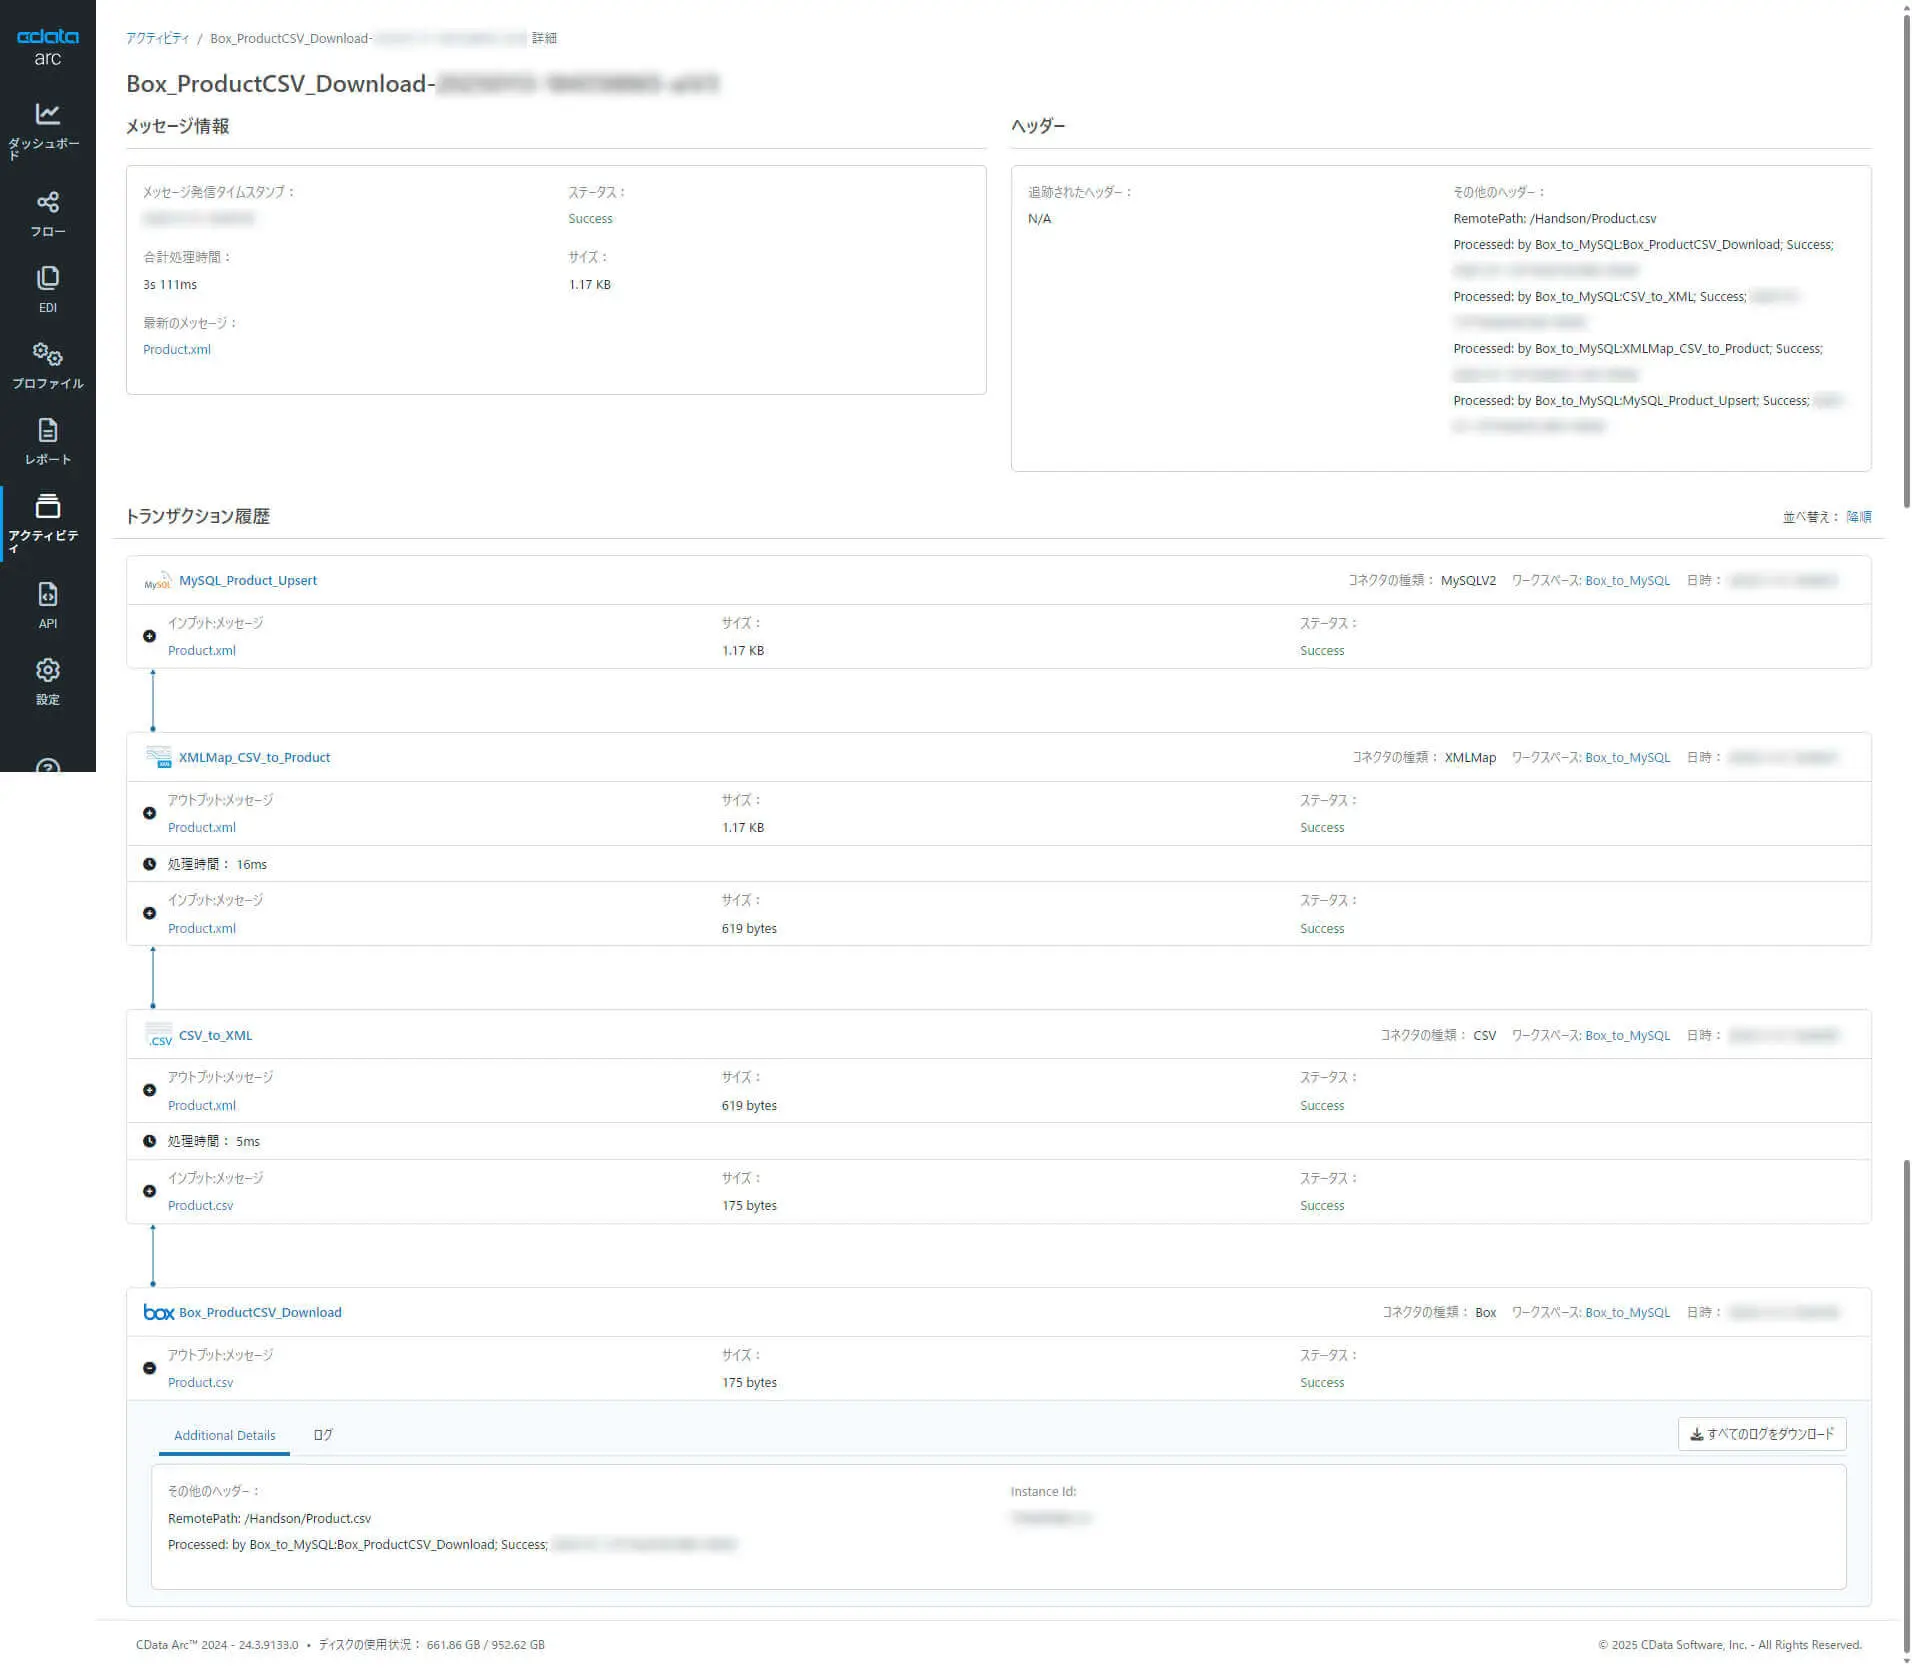Go to アクティビティ breadcrumb link
The height and width of the screenshot is (1668, 1912).
point(157,38)
